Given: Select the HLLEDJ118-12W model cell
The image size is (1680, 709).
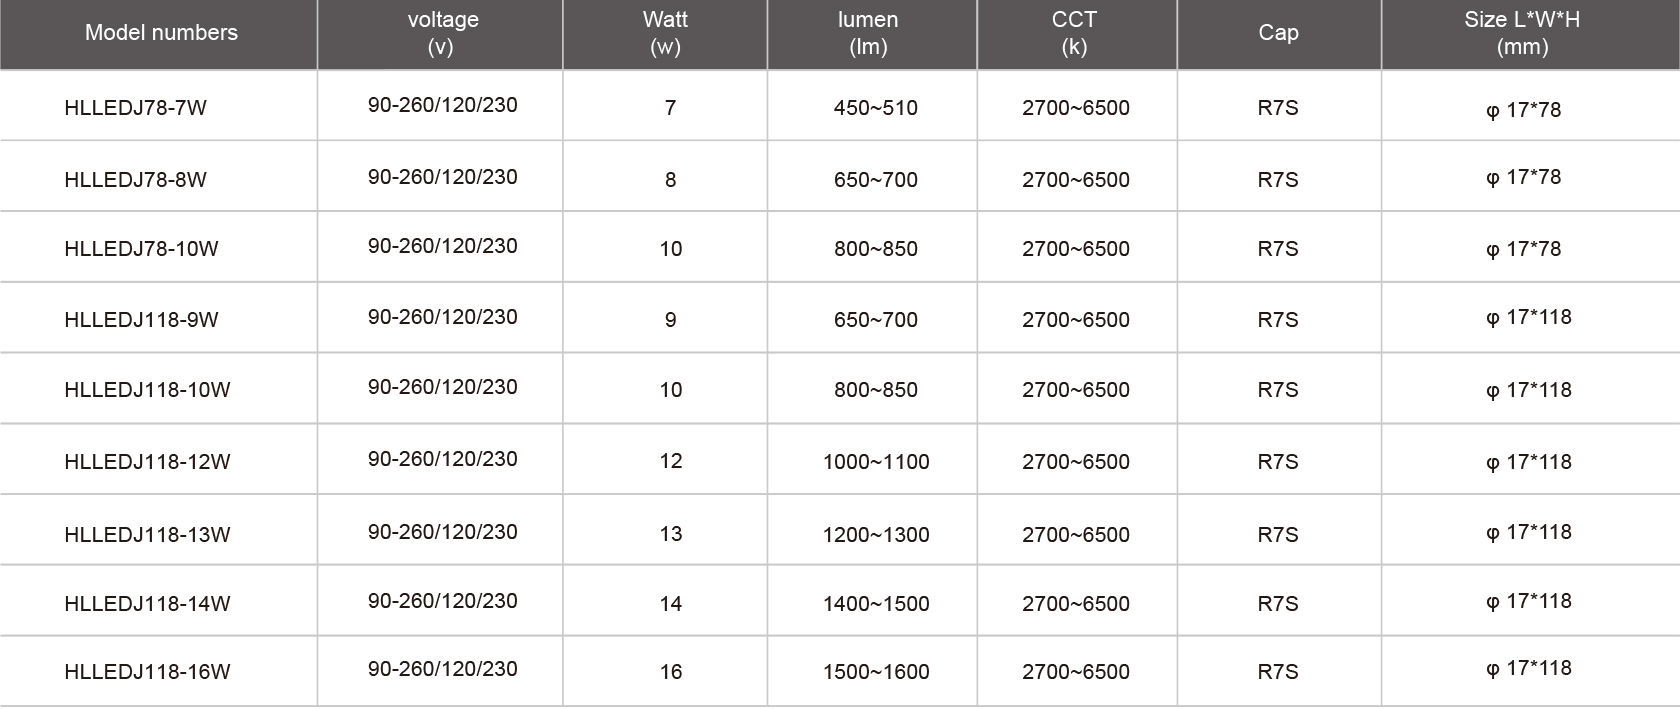Looking at the screenshot, I should click(x=147, y=462).
